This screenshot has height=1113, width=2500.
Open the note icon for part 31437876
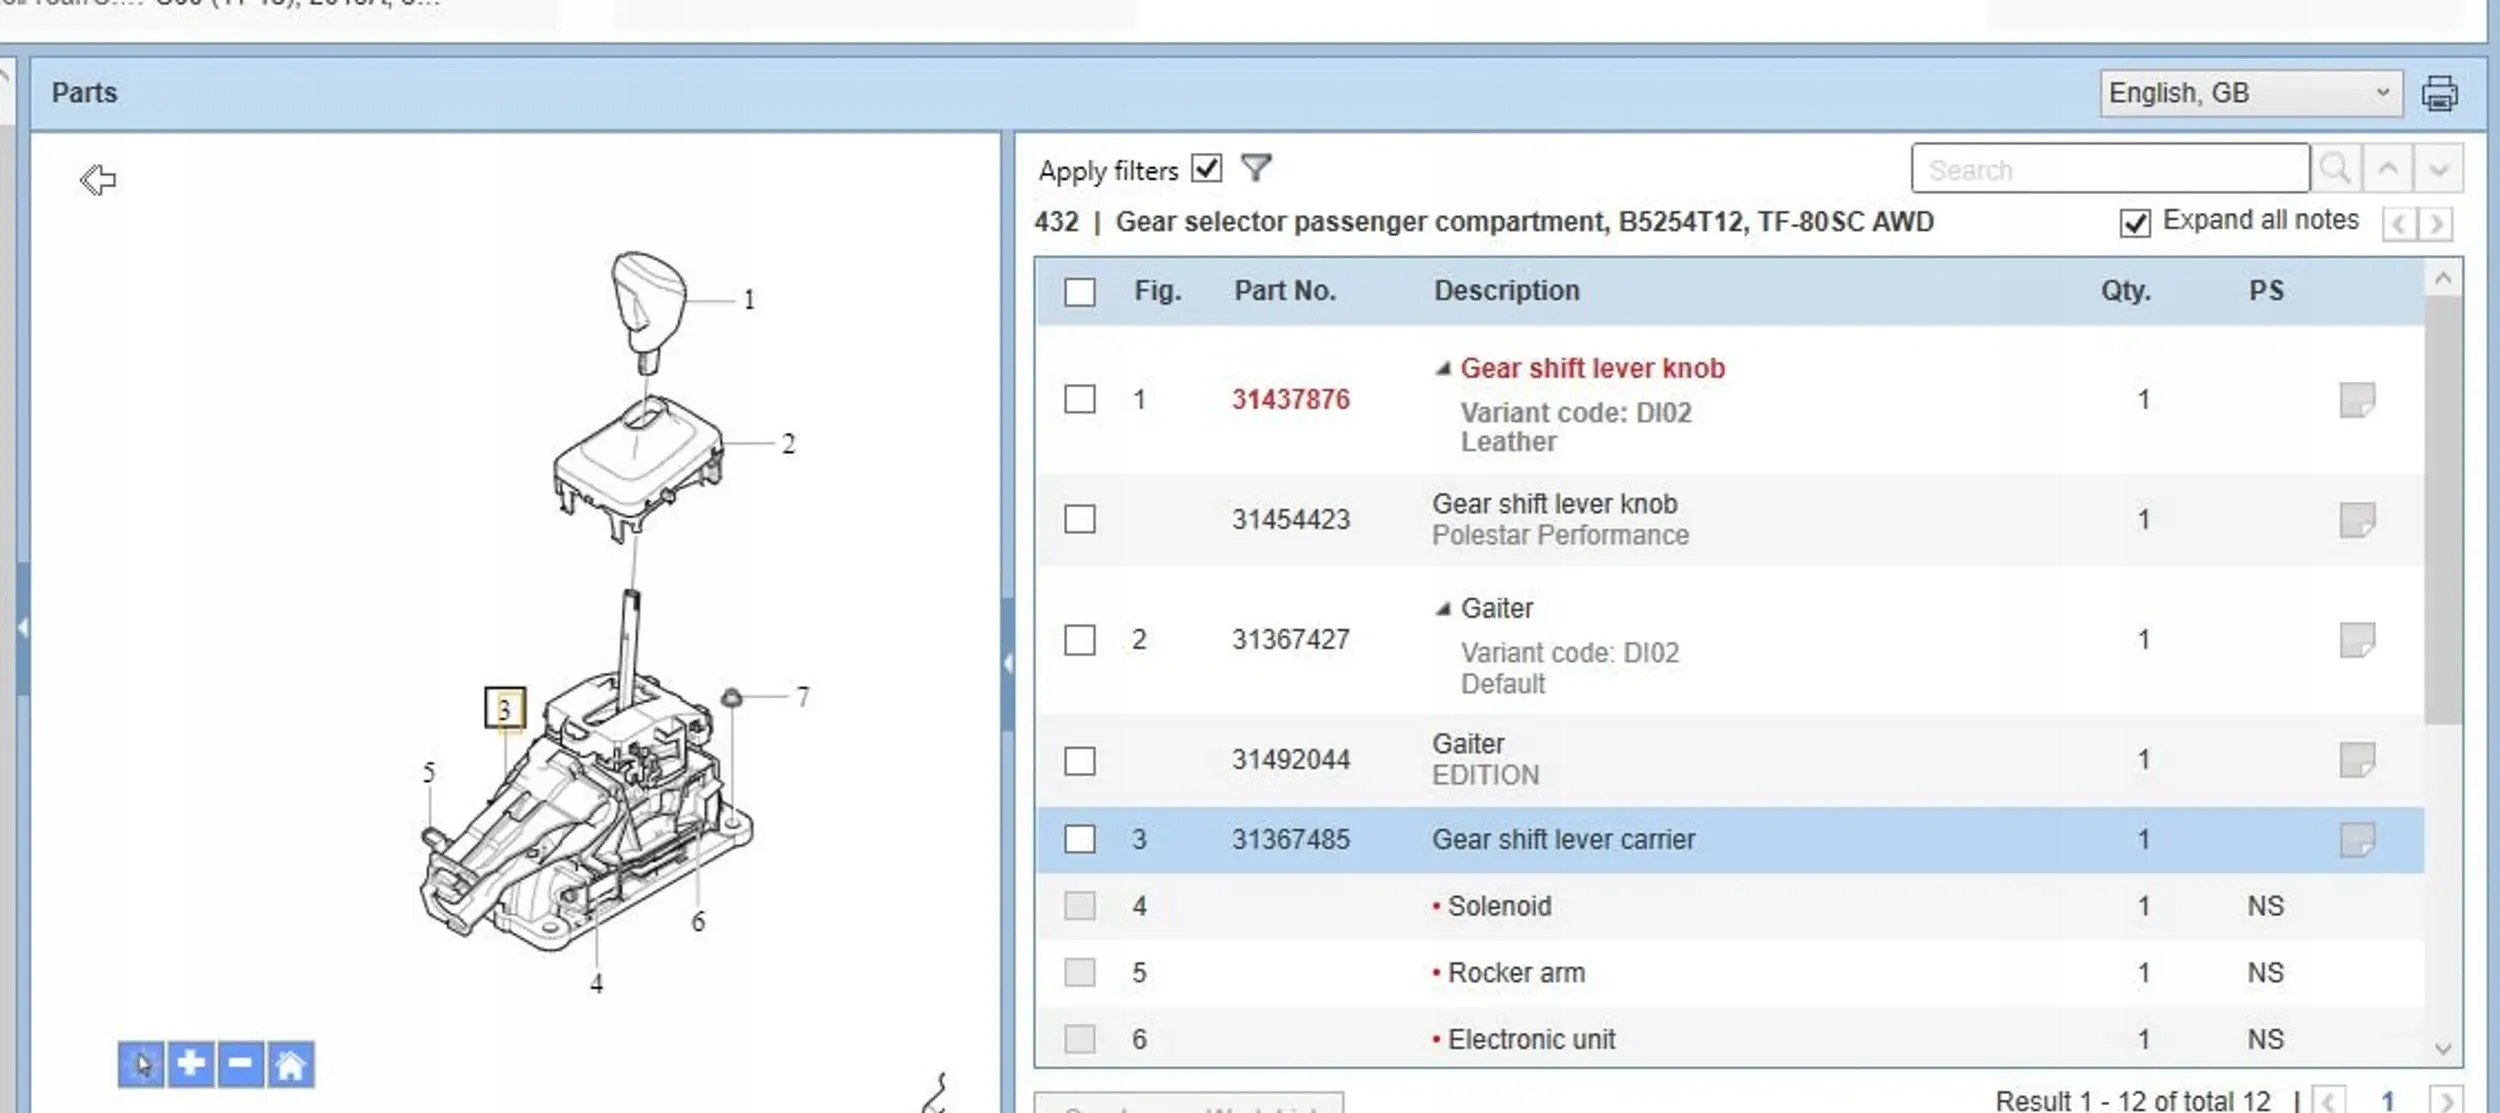click(x=2356, y=400)
